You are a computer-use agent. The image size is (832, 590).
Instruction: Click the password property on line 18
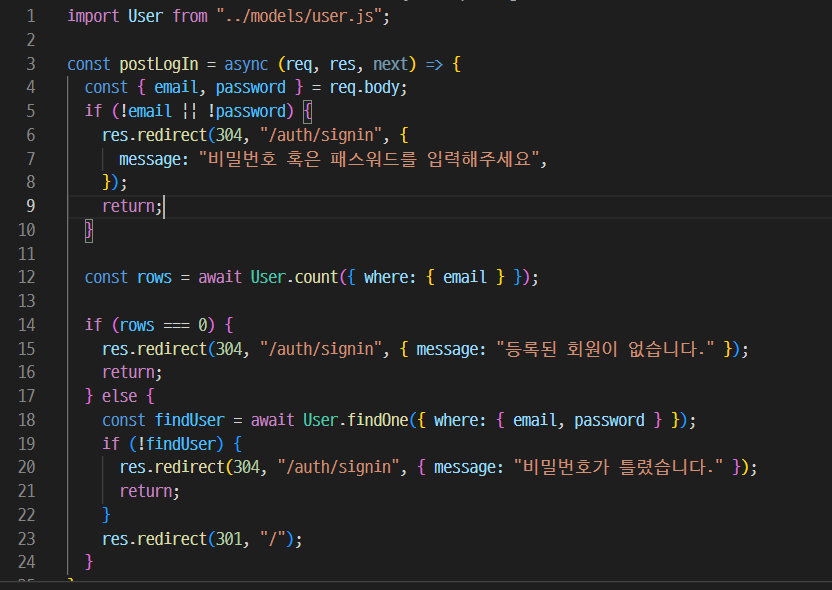(x=609, y=420)
